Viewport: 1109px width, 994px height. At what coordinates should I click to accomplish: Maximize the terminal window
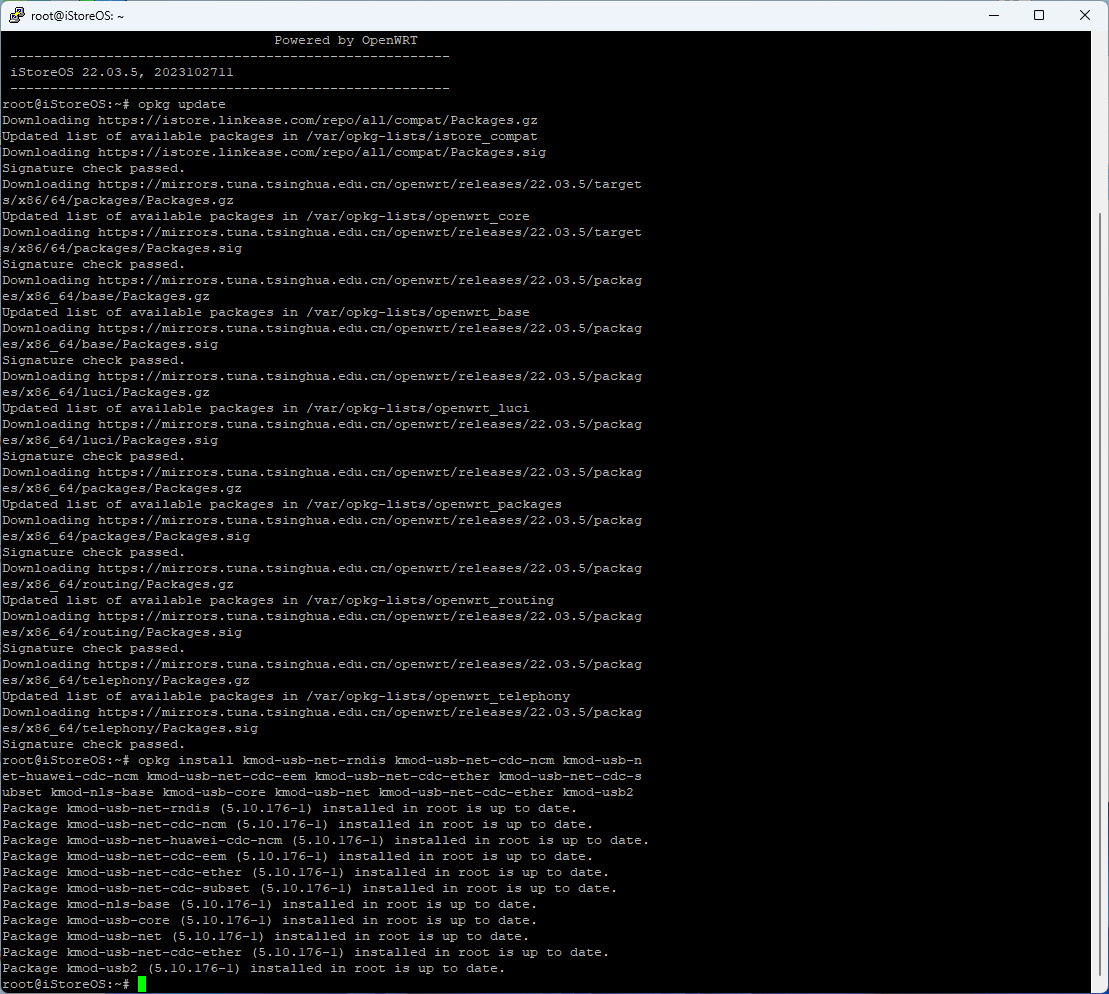(1037, 15)
